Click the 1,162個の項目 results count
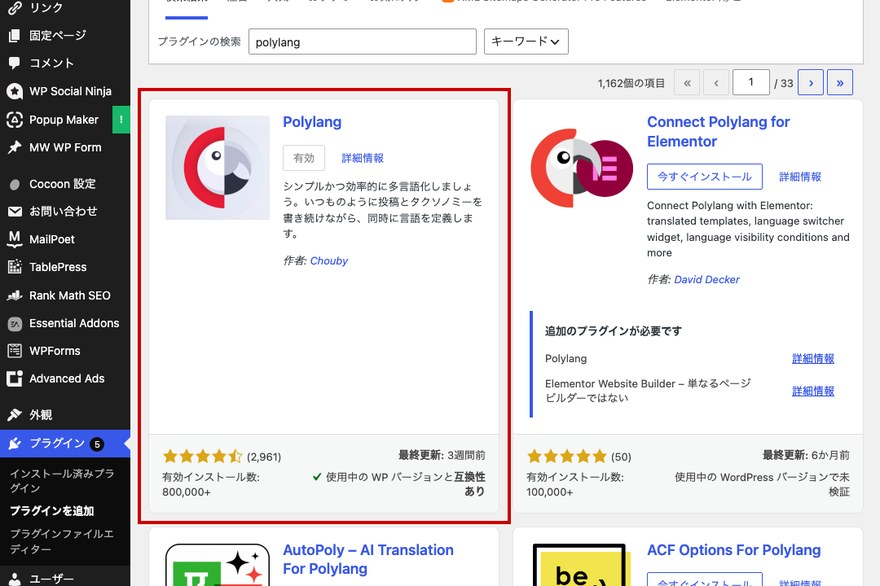Image resolution: width=880 pixels, height=586 pixels. tap(631, 84)
